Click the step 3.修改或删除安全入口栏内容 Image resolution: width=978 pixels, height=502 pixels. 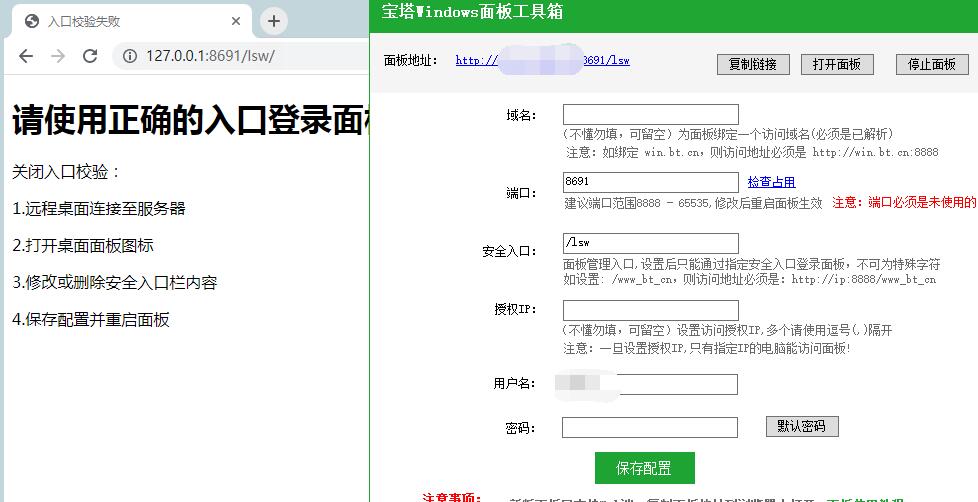pos(114,282)
